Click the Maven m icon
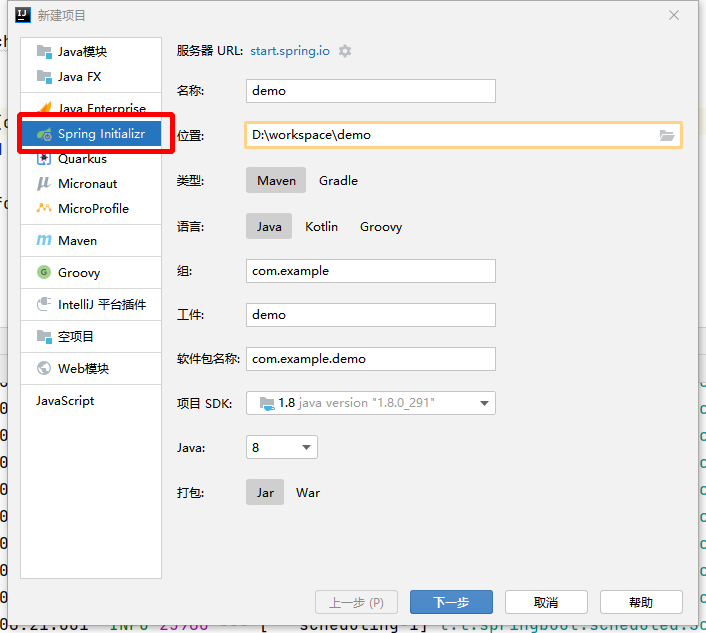Screen dimensions: 706x633 pyautogui.click(x=44, y=240)
